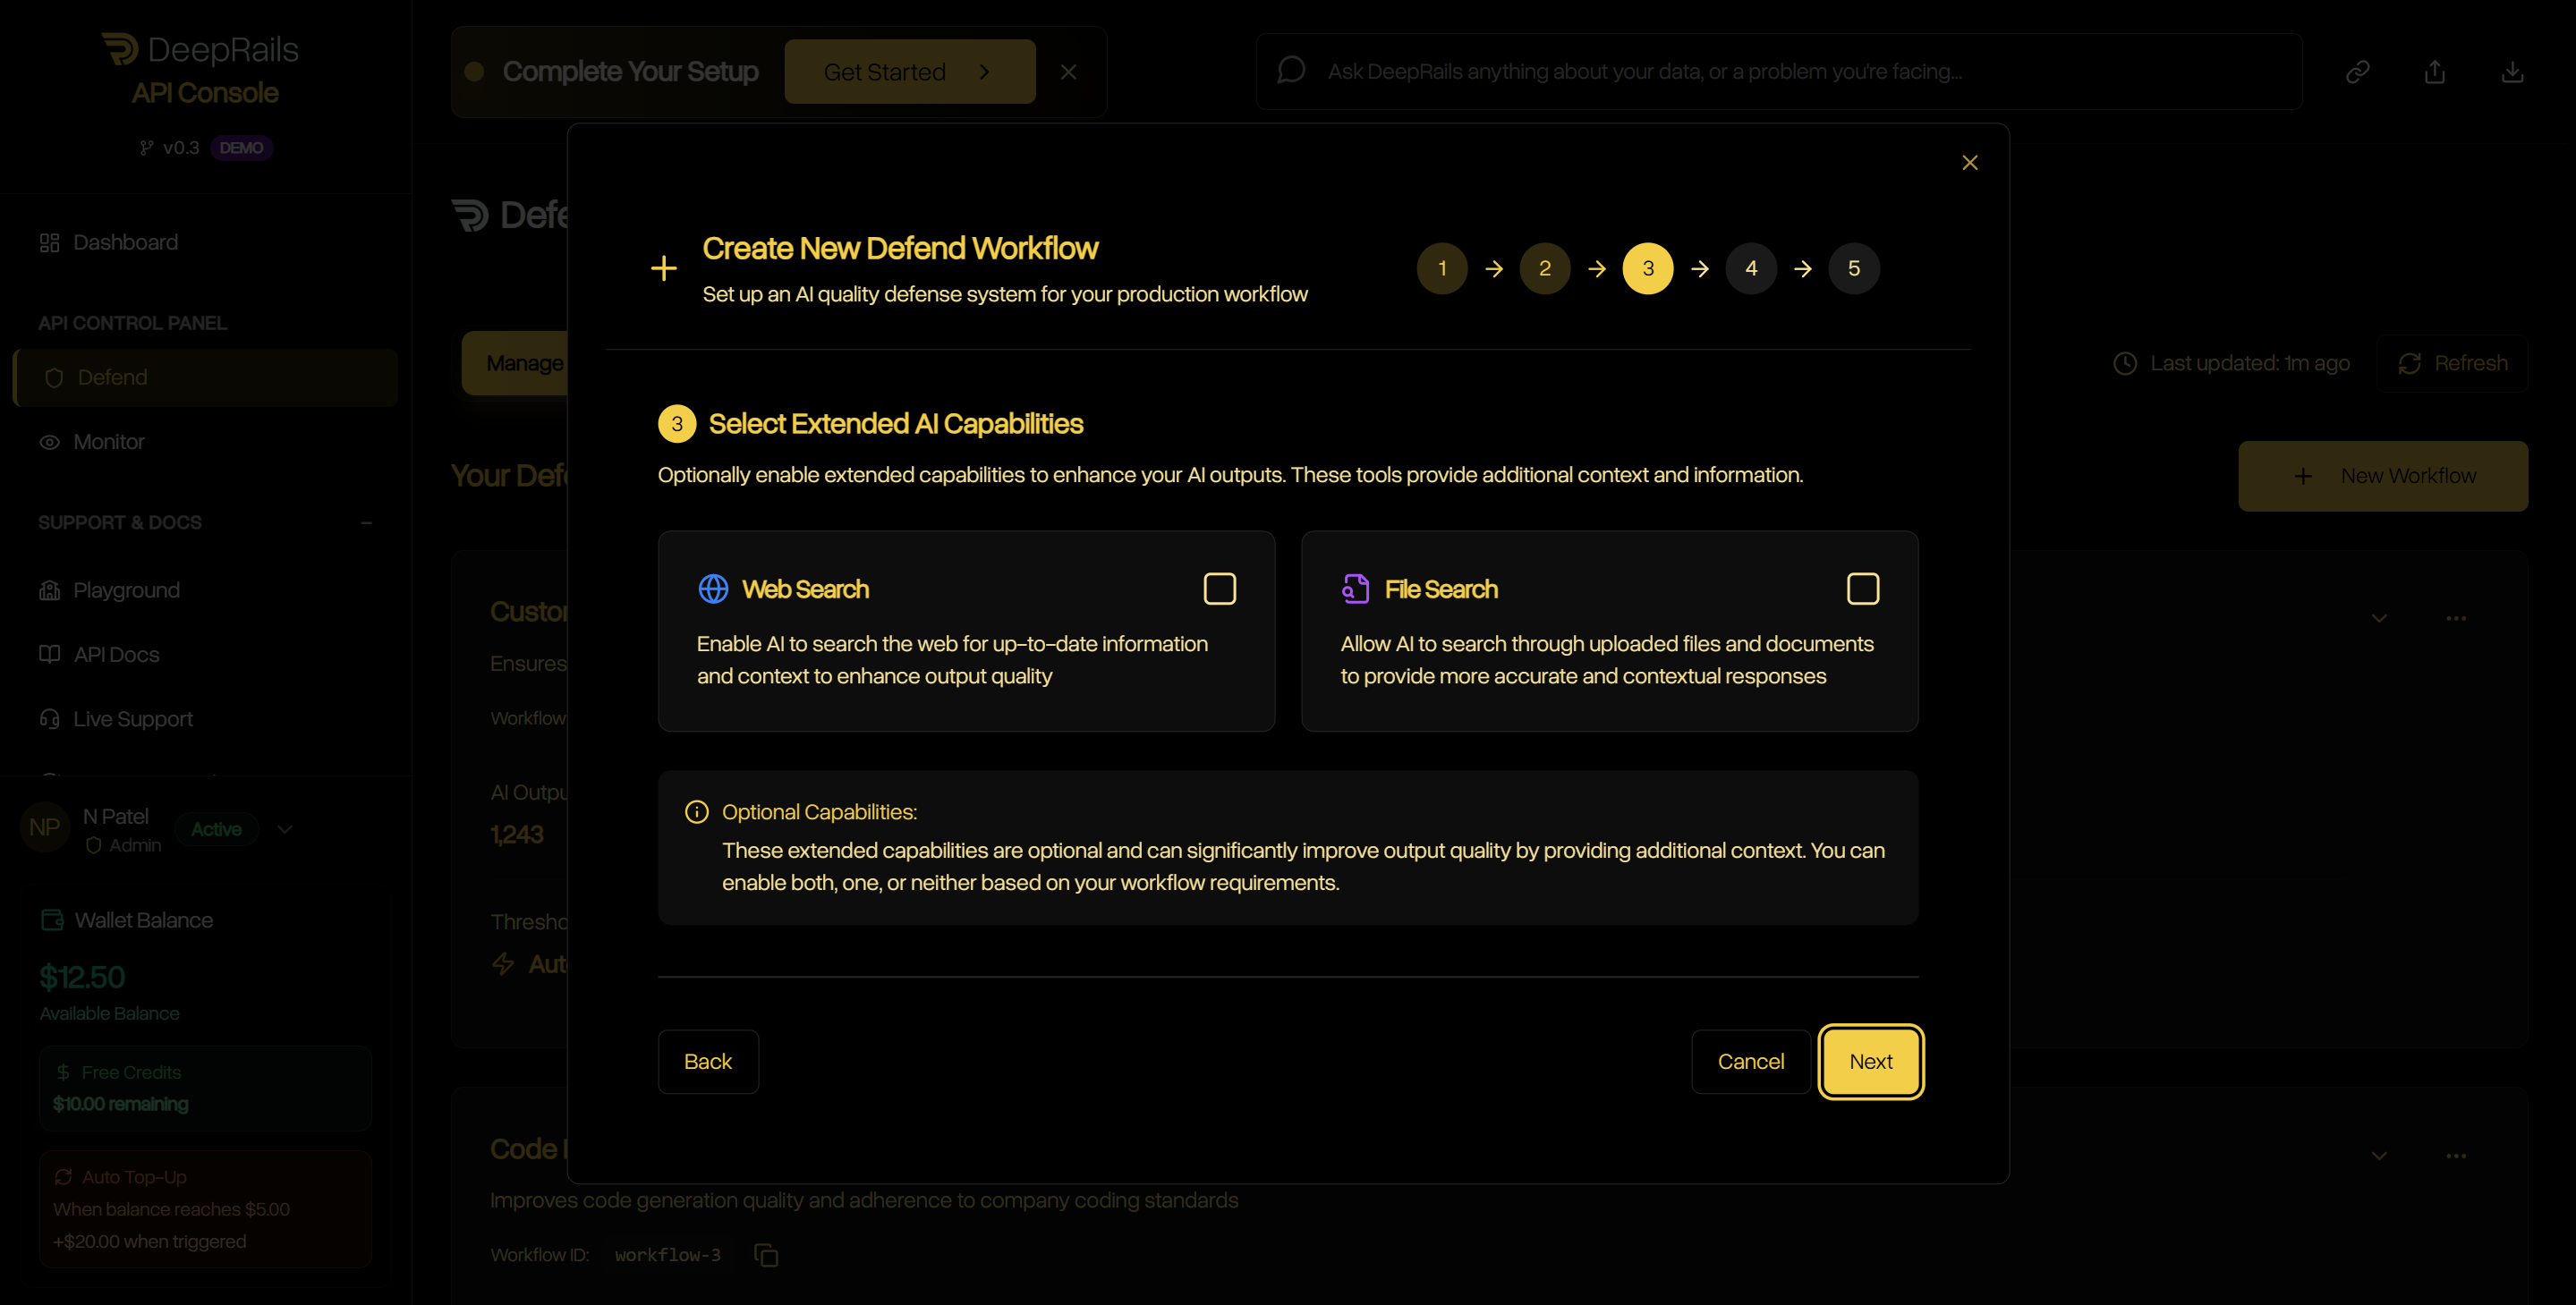Click the share icon in the top toolbar
Screen dimensions: 2576x1305
(x=2435, y=71)
